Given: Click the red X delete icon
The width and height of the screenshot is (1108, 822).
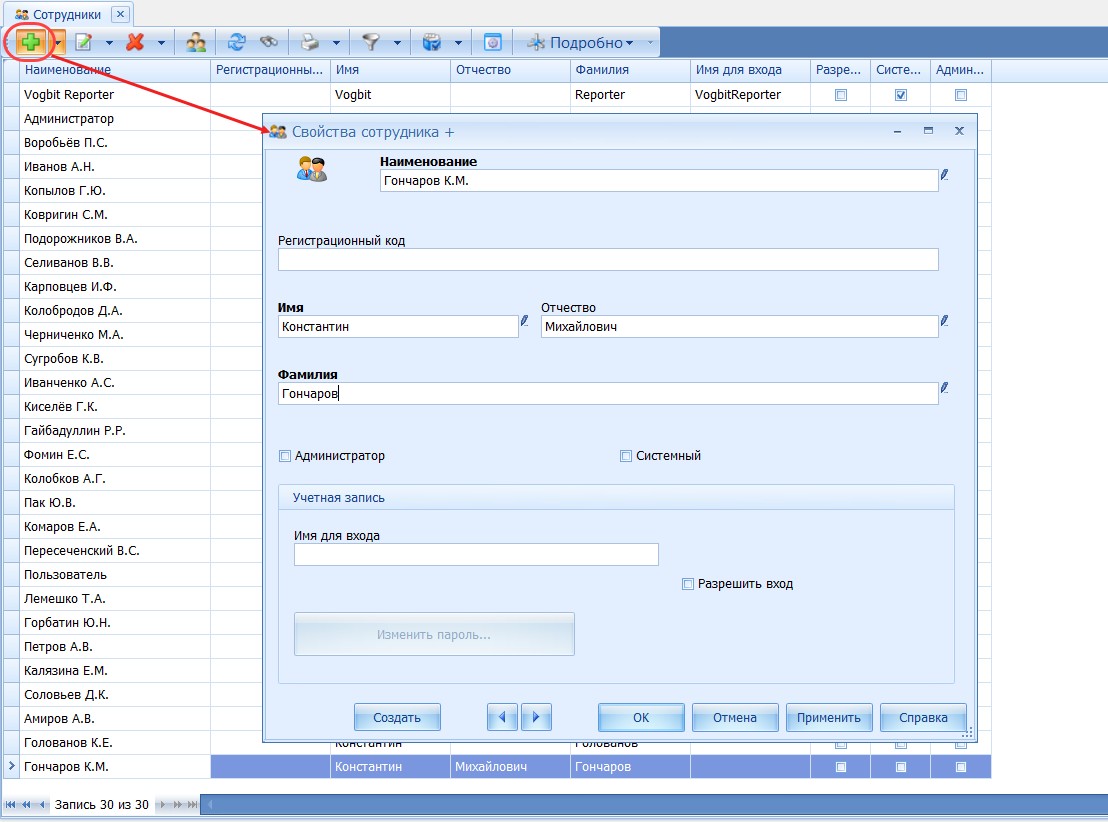Looking at the screenshot, I should tap(135, 42).
